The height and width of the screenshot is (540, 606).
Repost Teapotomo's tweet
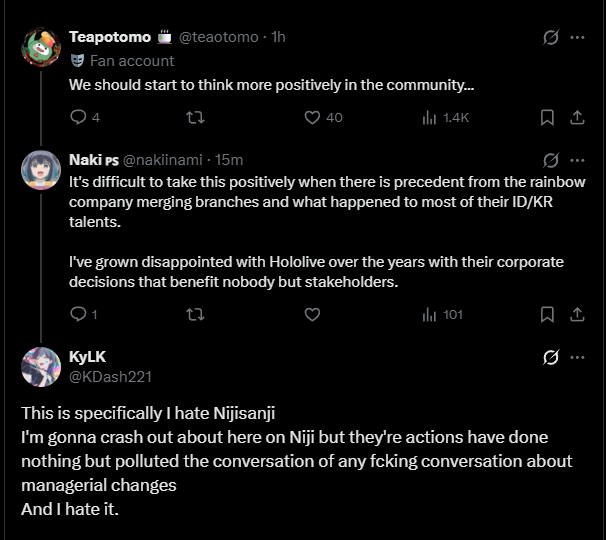coord(195,117)
